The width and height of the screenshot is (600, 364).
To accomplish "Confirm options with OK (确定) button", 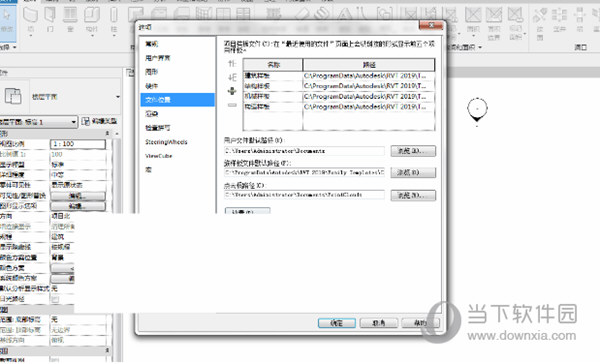I will (337, 323).
